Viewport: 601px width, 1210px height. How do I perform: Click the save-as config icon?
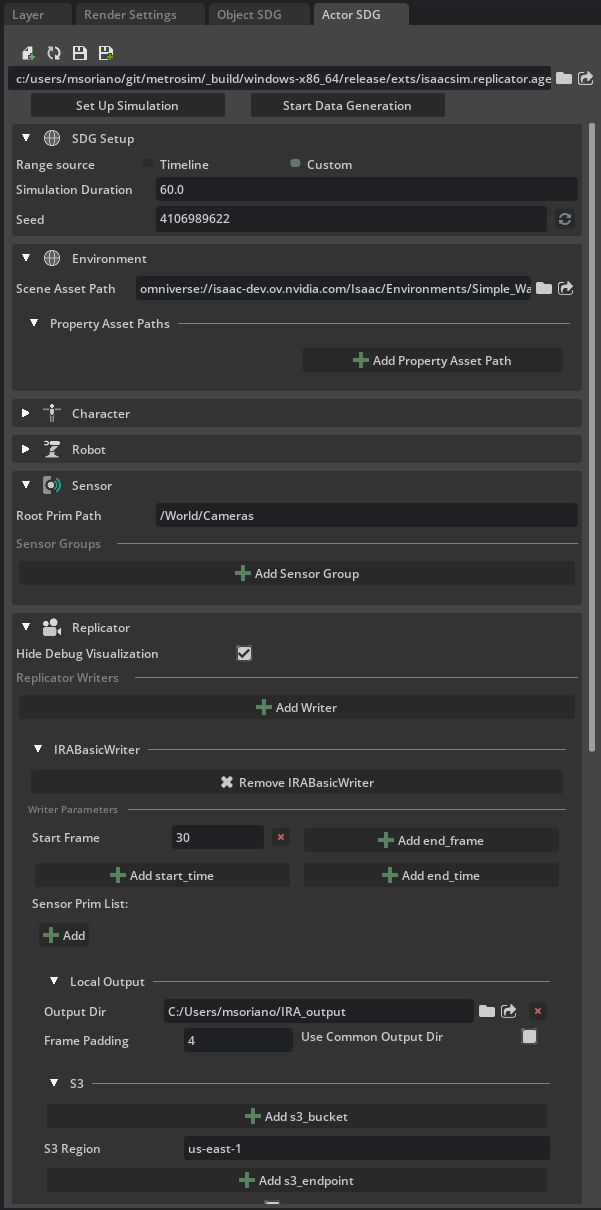pyautogui.click(x=106, y=53)
